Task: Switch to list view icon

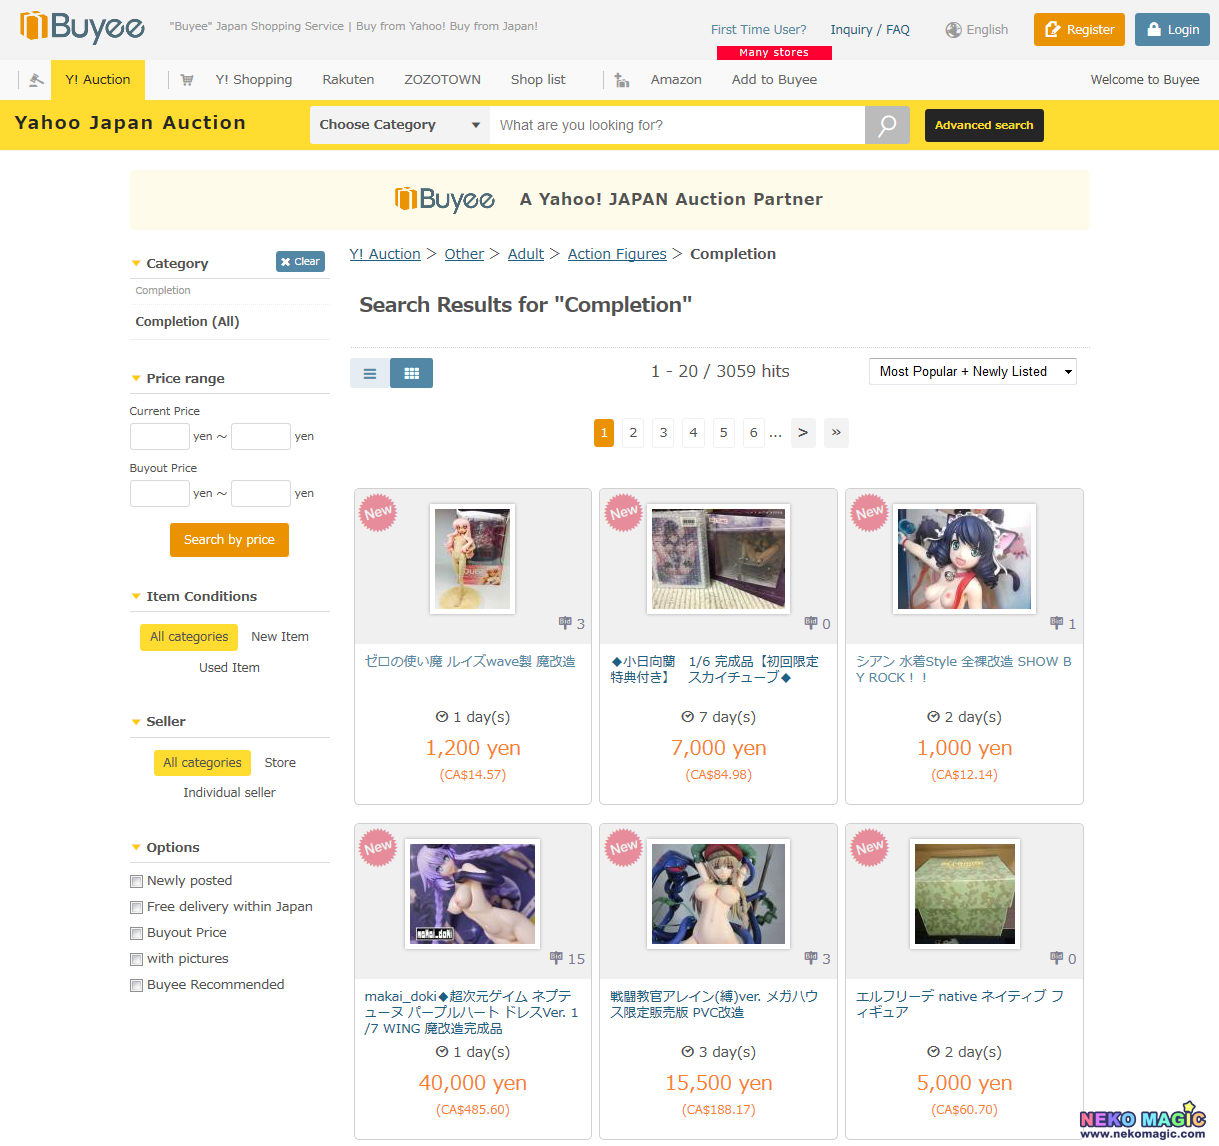Action: point(370,373)
